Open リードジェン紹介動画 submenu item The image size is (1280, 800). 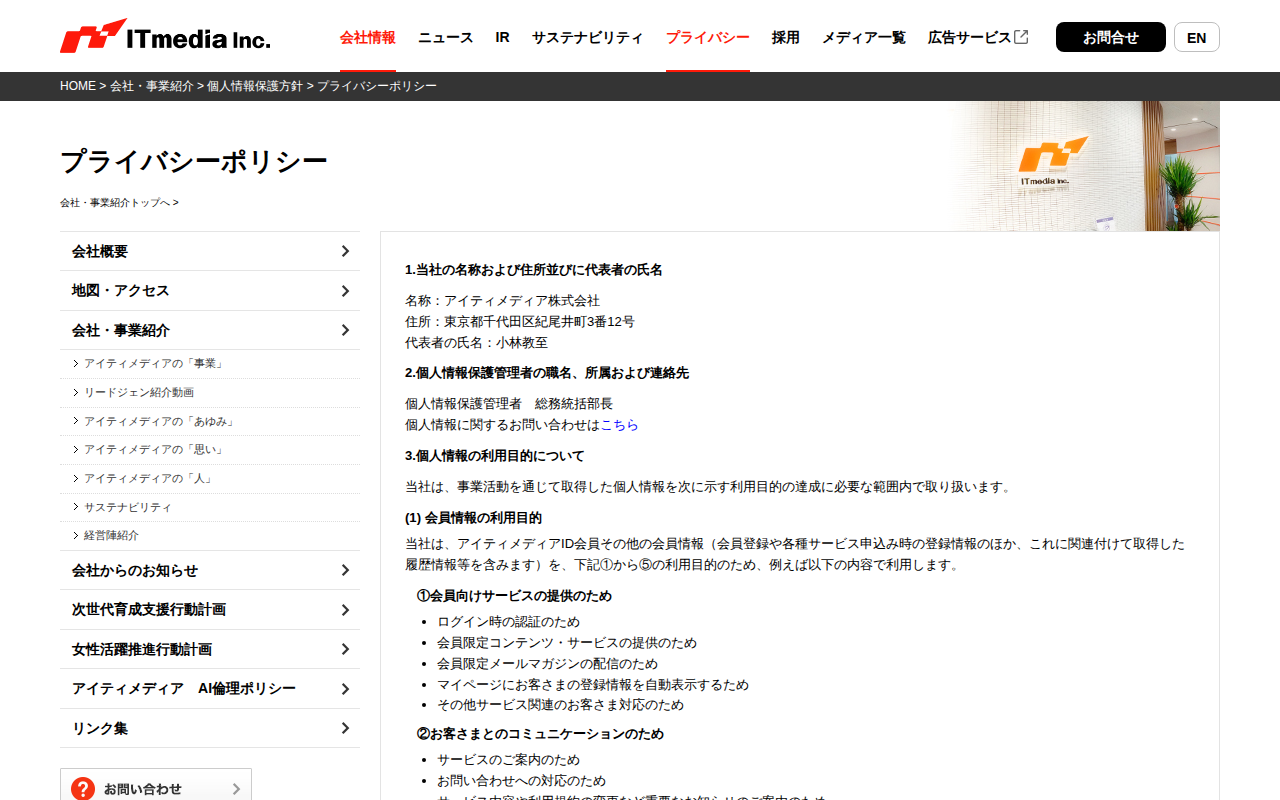[x=210, y=393]
